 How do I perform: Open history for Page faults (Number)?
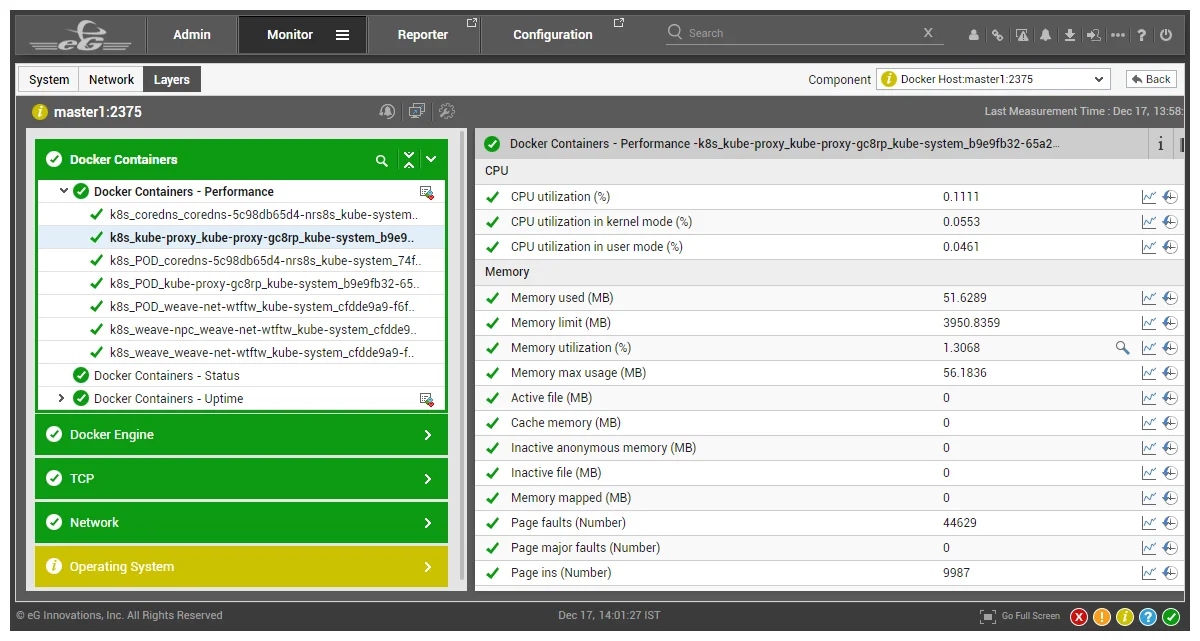(x=1170, y=523)
